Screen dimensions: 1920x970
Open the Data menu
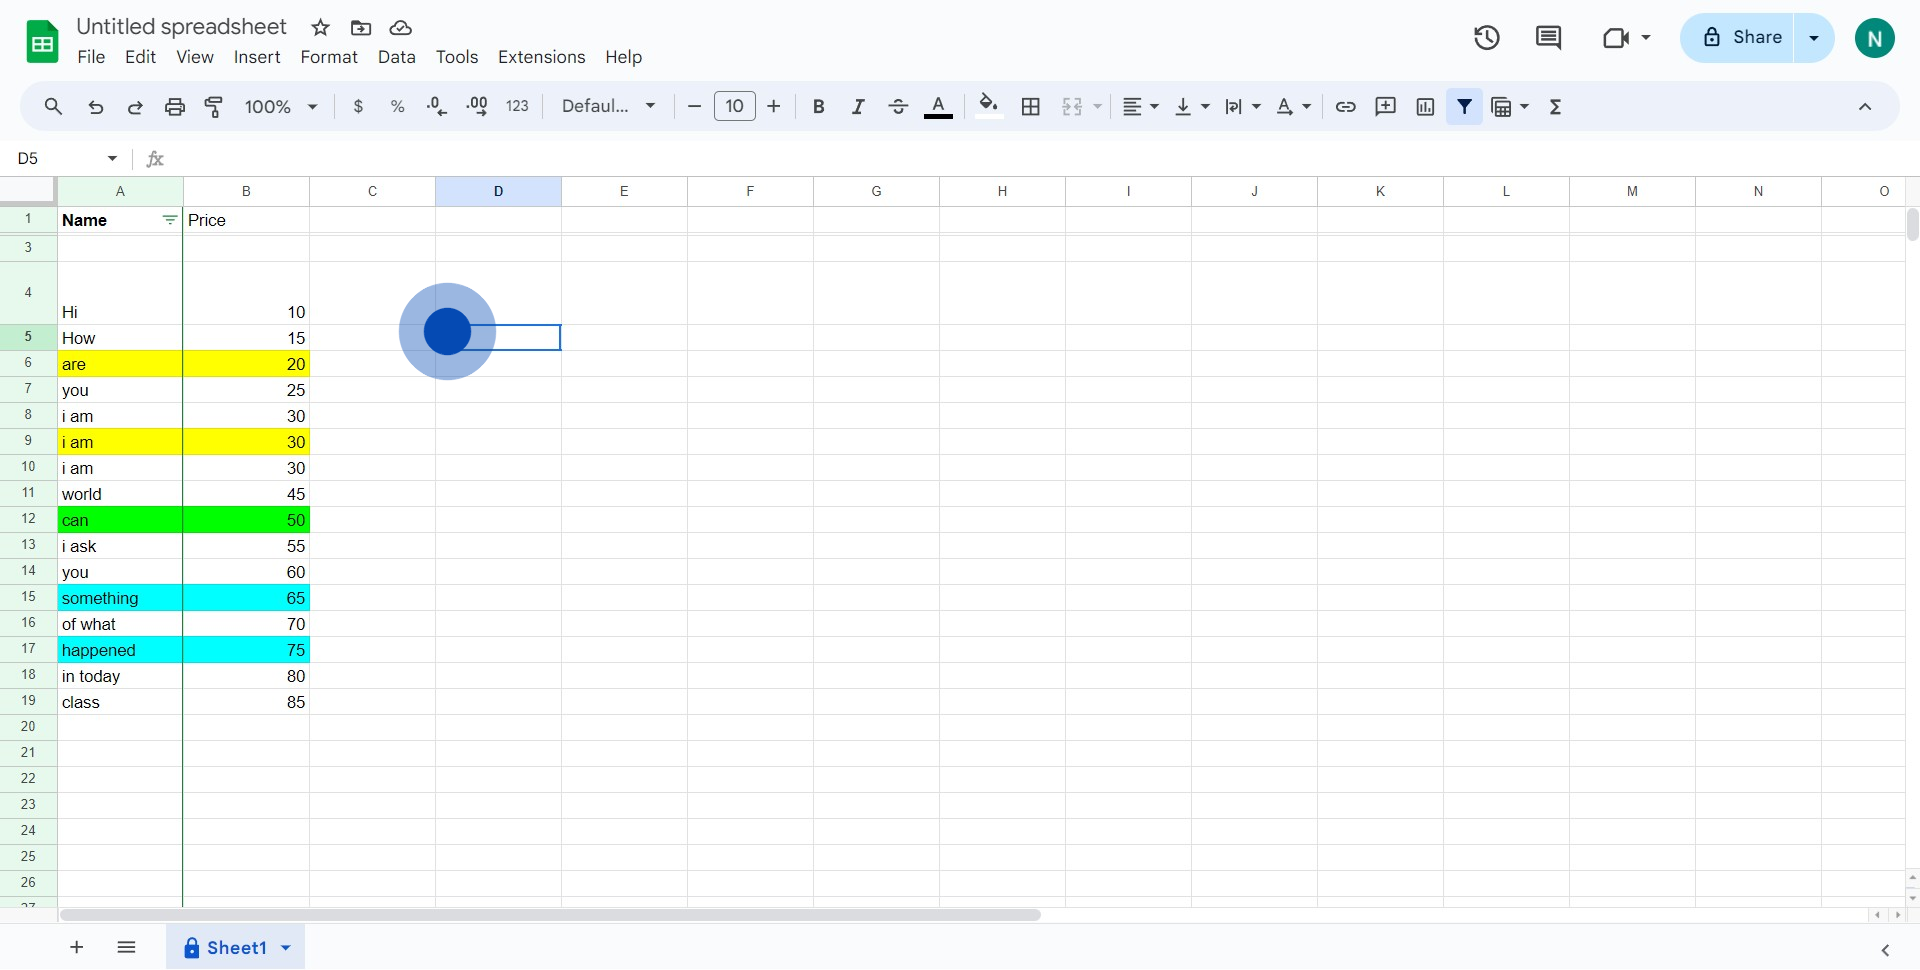pyautogui.click(x=396, y=57)
